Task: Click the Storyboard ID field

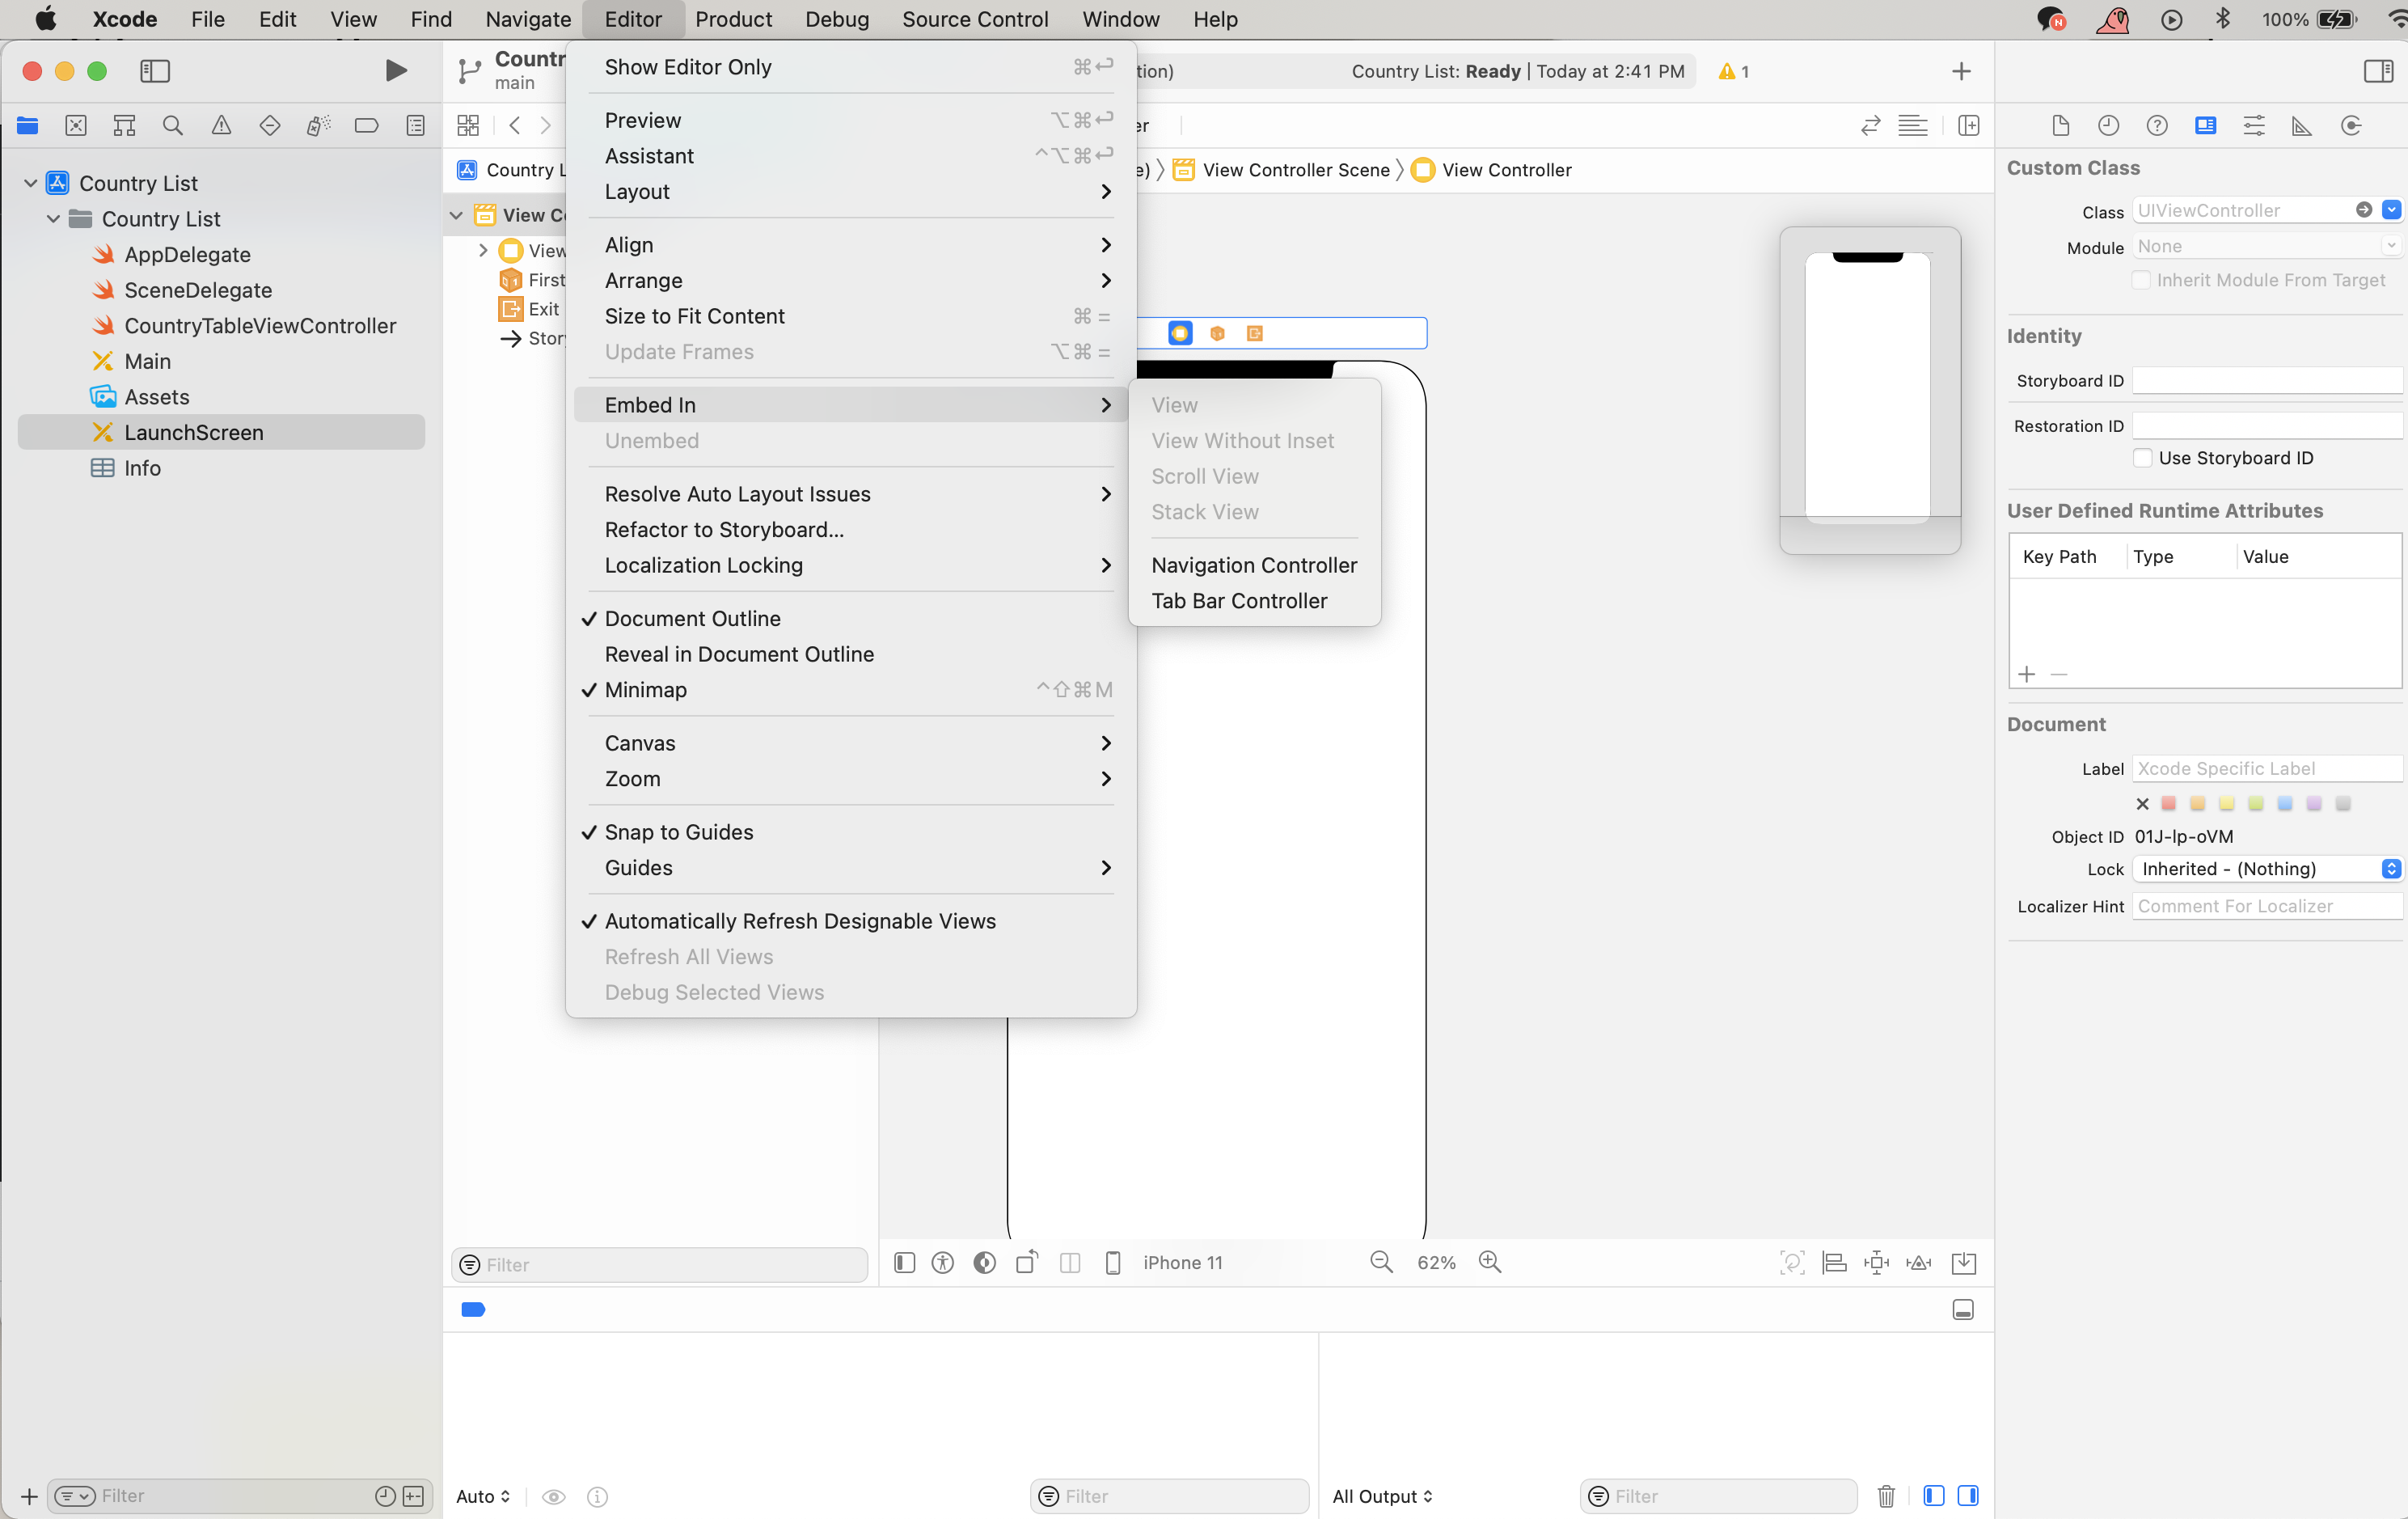Action: 2266,380
